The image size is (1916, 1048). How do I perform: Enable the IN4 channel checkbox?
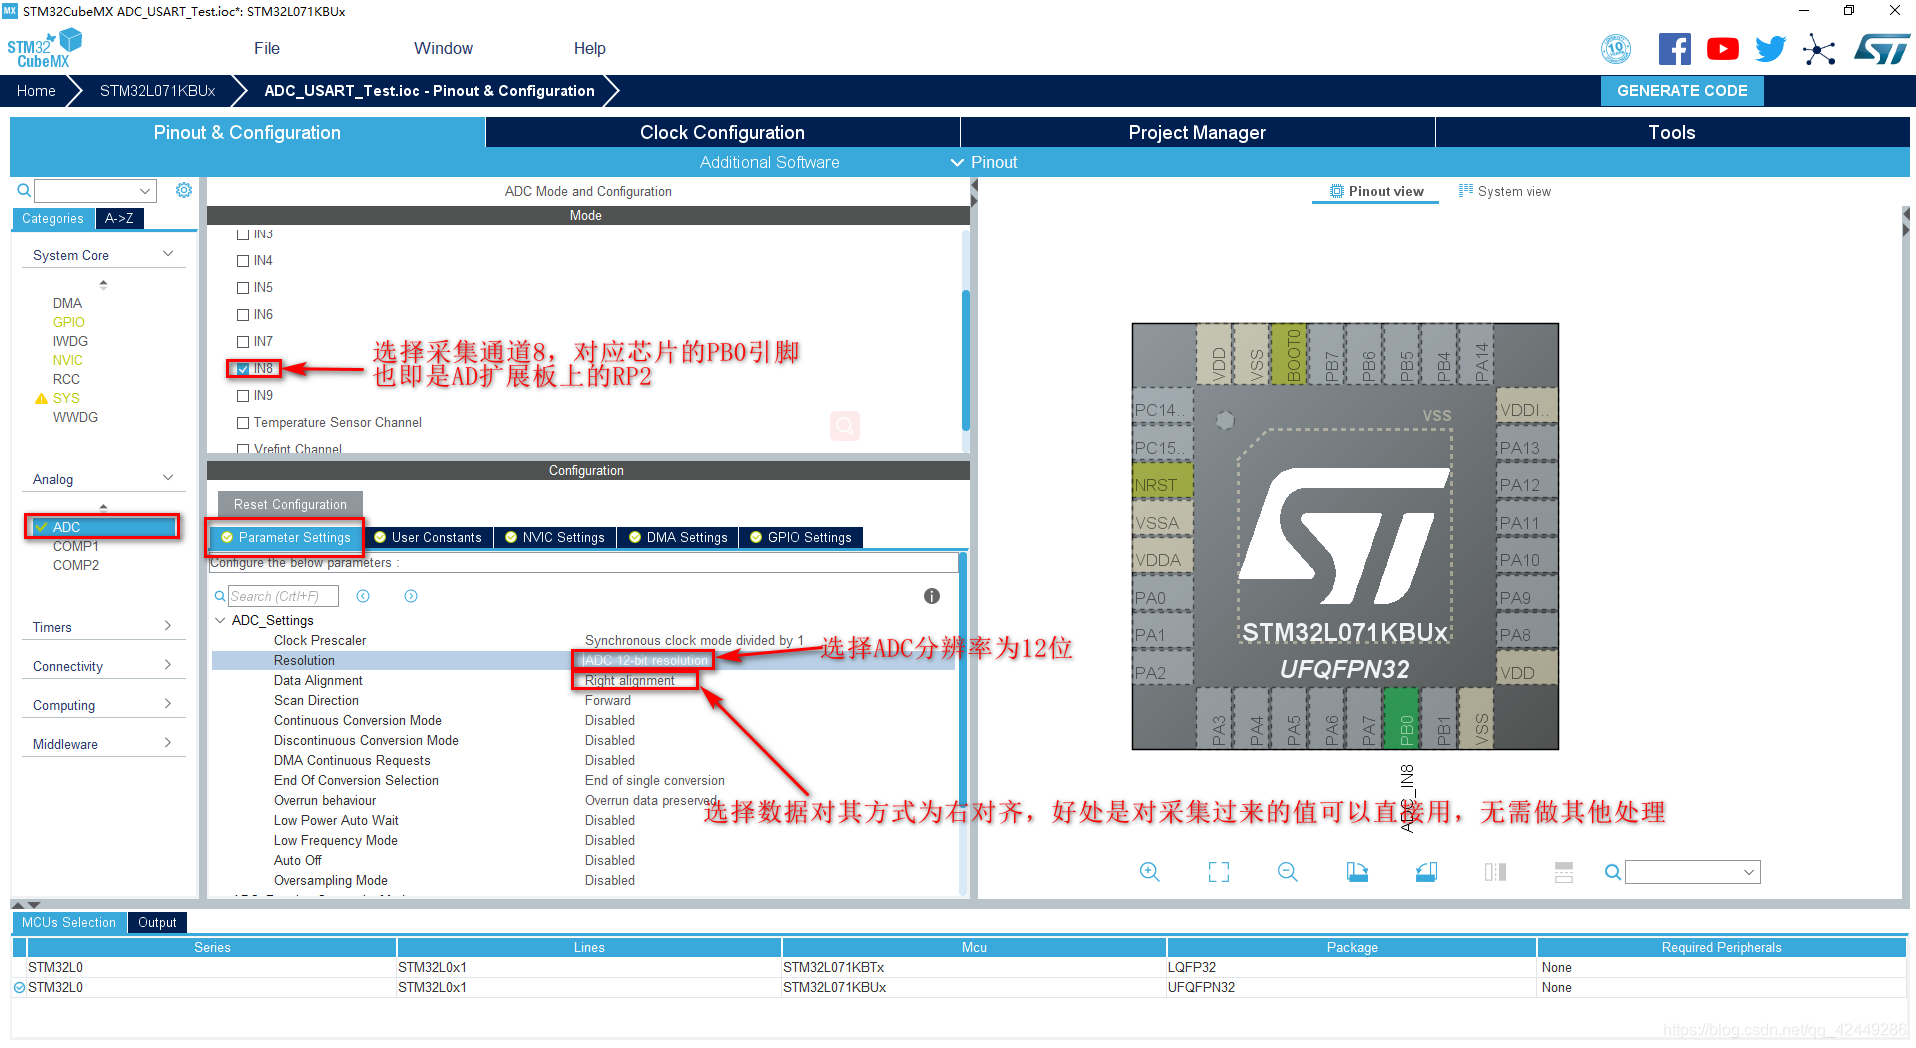click(243, 261)
